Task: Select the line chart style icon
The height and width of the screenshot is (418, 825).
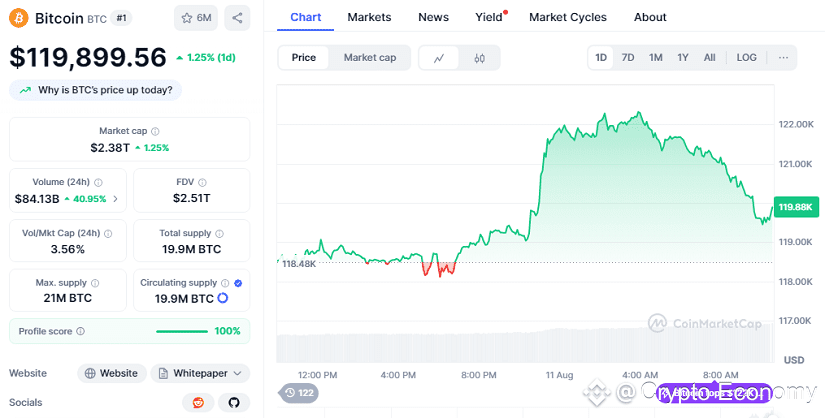Action: point(439,58)
